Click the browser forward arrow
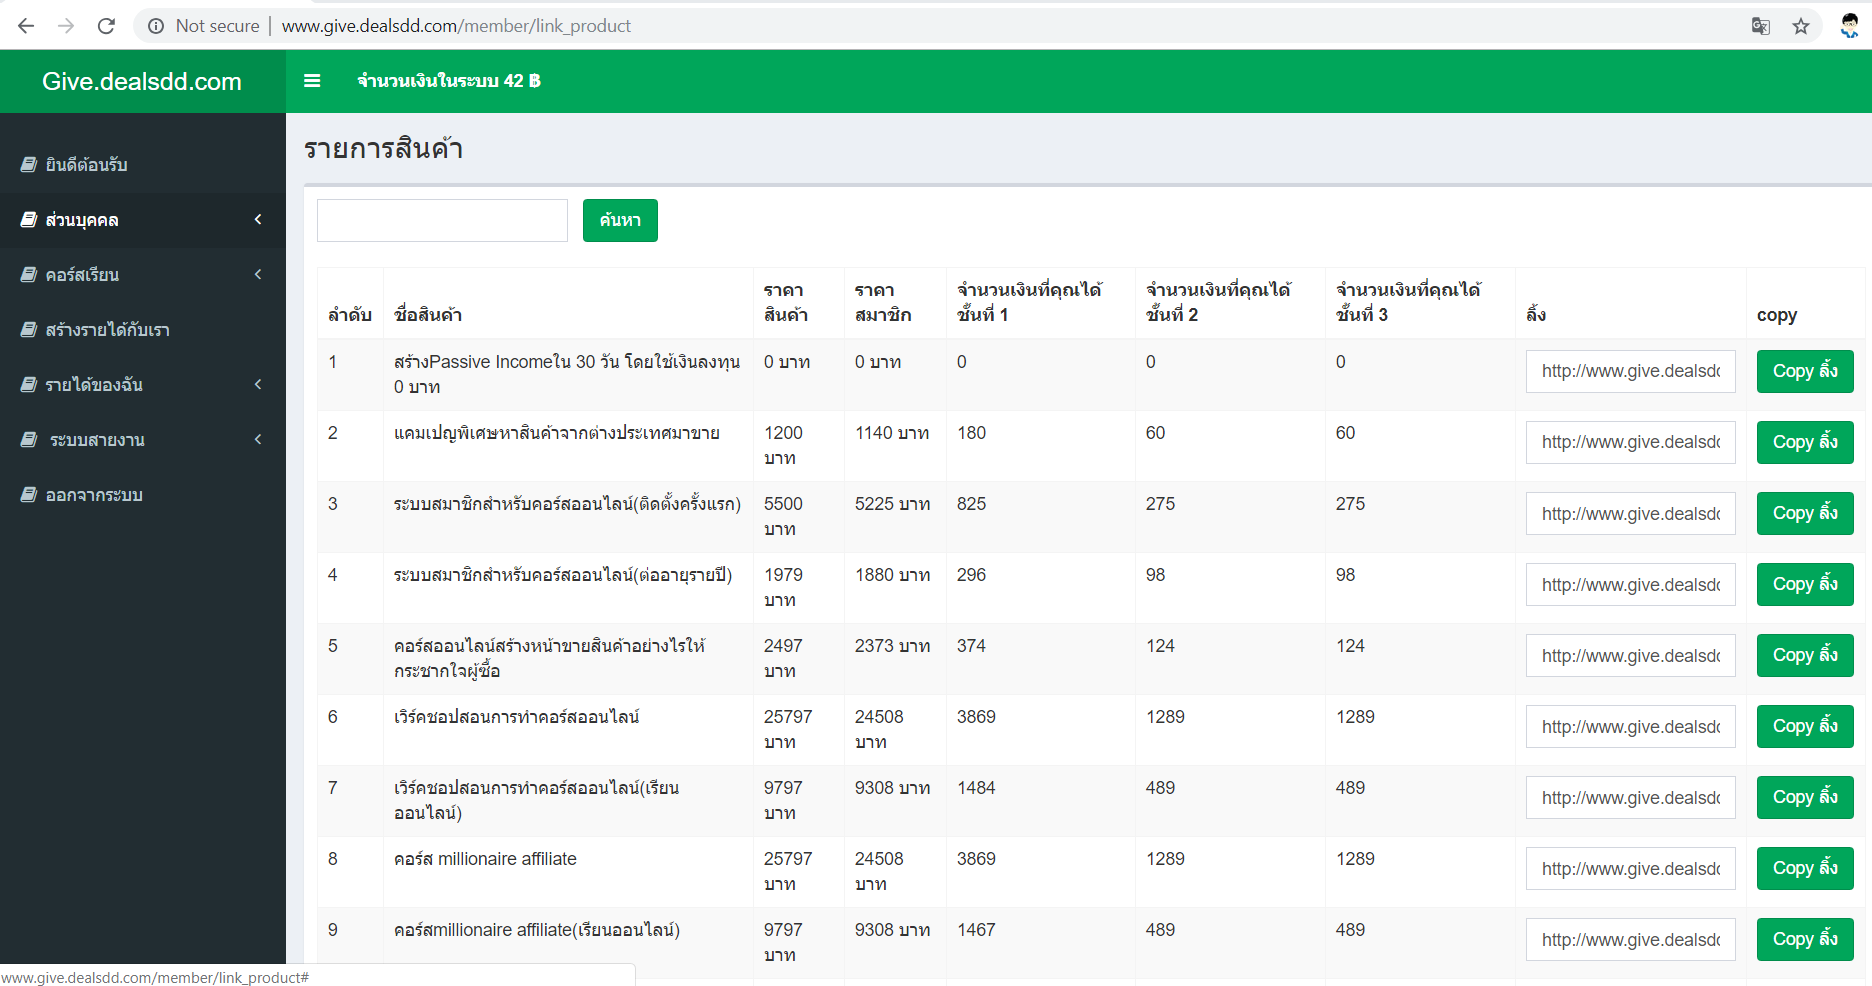The image size is (1872, 986). click(x=66, y=26)
